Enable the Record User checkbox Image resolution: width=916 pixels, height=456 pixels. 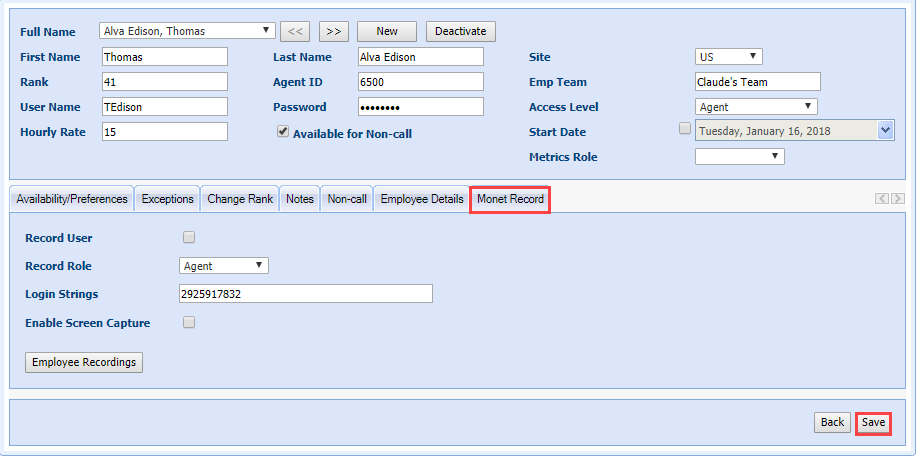(x=189, y=237)
